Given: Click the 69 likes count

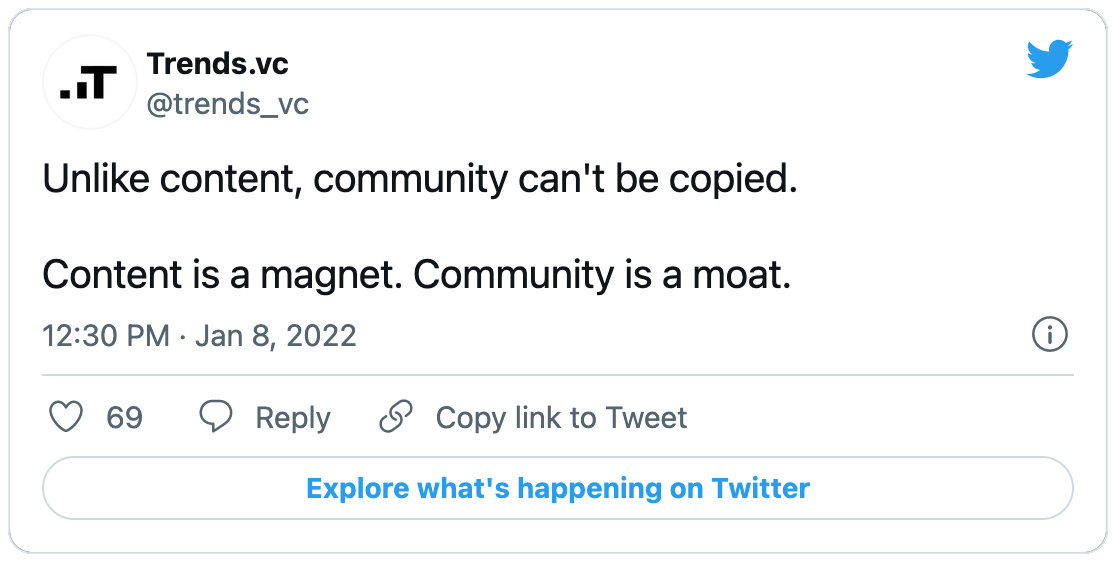Looking at the screenshot, I should (x=125, y=418).
